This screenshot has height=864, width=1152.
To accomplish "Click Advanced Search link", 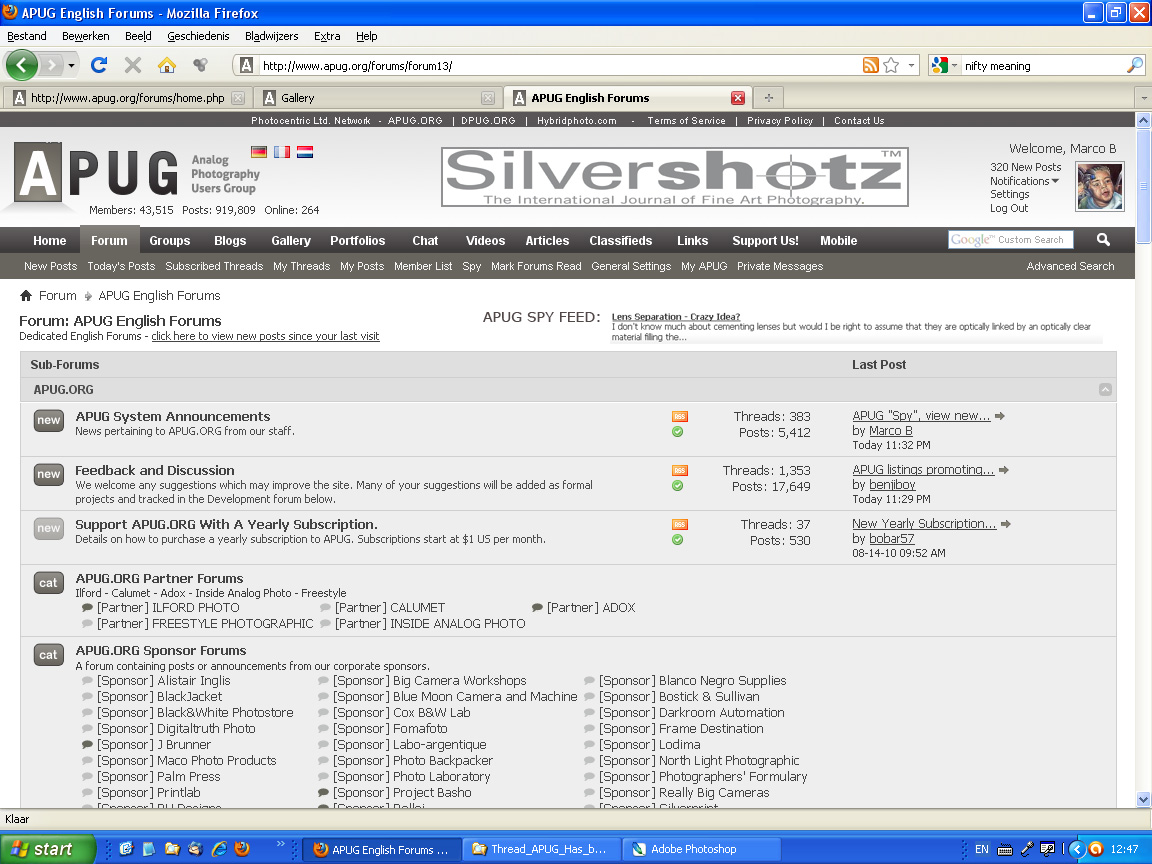I will (x=1070, y=266).
